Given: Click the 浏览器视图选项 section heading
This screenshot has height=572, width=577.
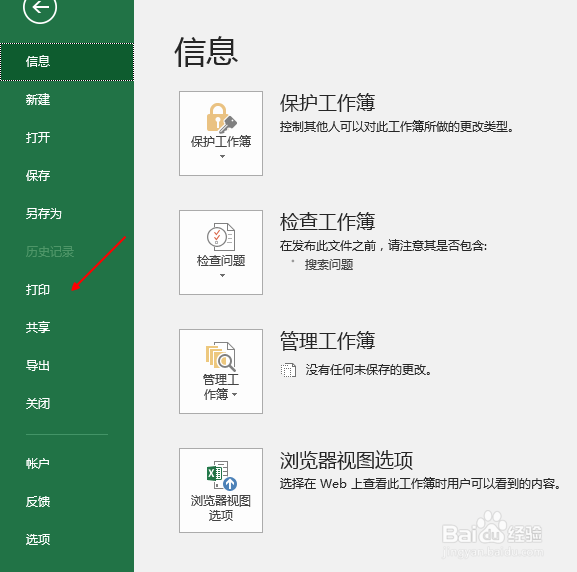Looking at the screenshot, I should tap(346, 460).
